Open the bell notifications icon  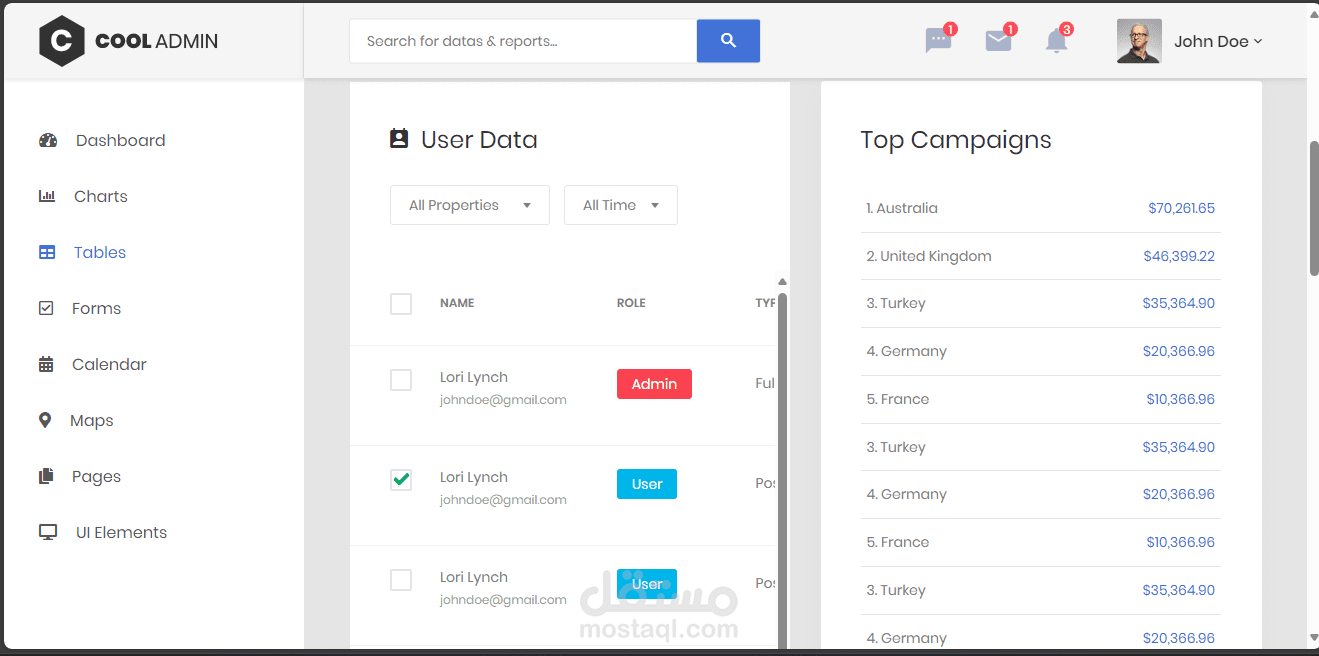[x=1056, y=41]
